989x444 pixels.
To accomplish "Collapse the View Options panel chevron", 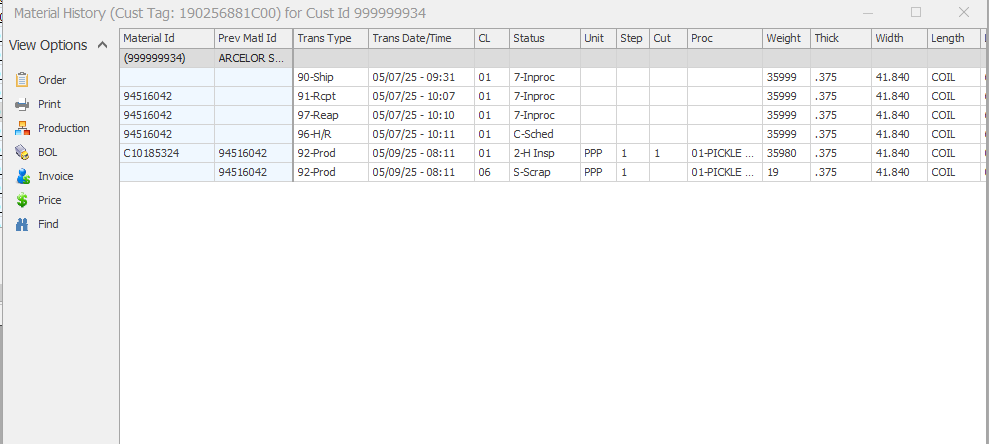I will (x=102, y=45).
